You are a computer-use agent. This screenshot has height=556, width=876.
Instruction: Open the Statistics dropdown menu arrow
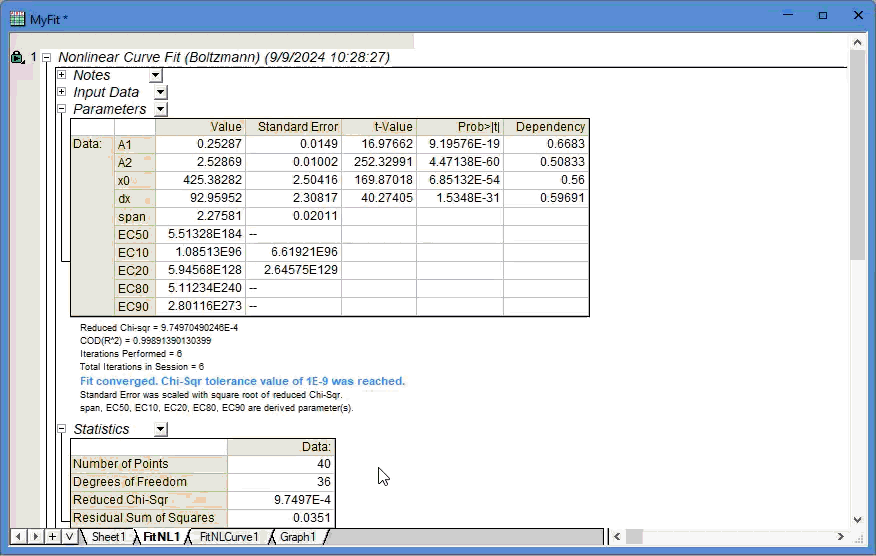[x=161, y=429]
